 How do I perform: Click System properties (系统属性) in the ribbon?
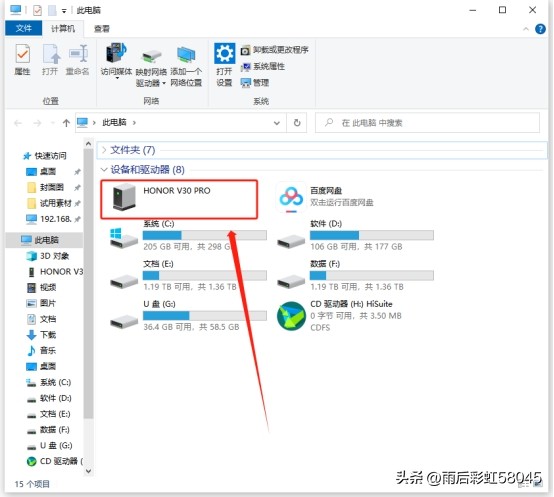263,66
